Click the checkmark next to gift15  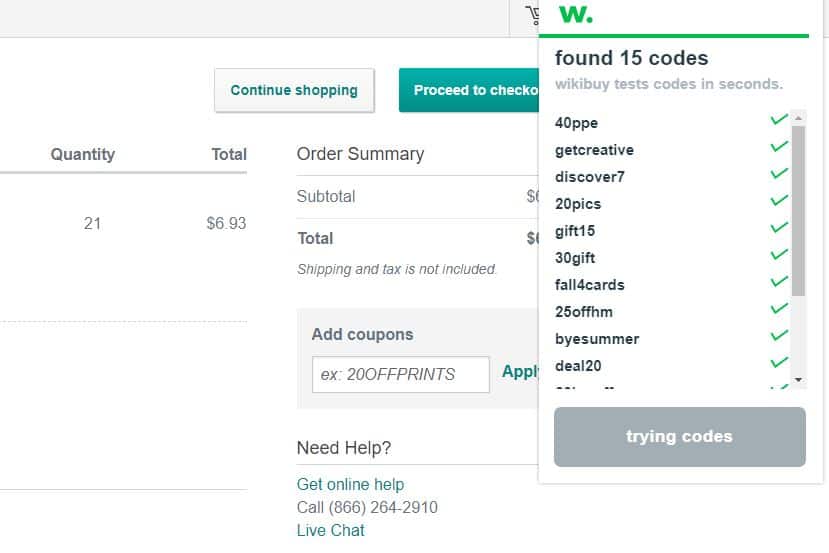779,227
